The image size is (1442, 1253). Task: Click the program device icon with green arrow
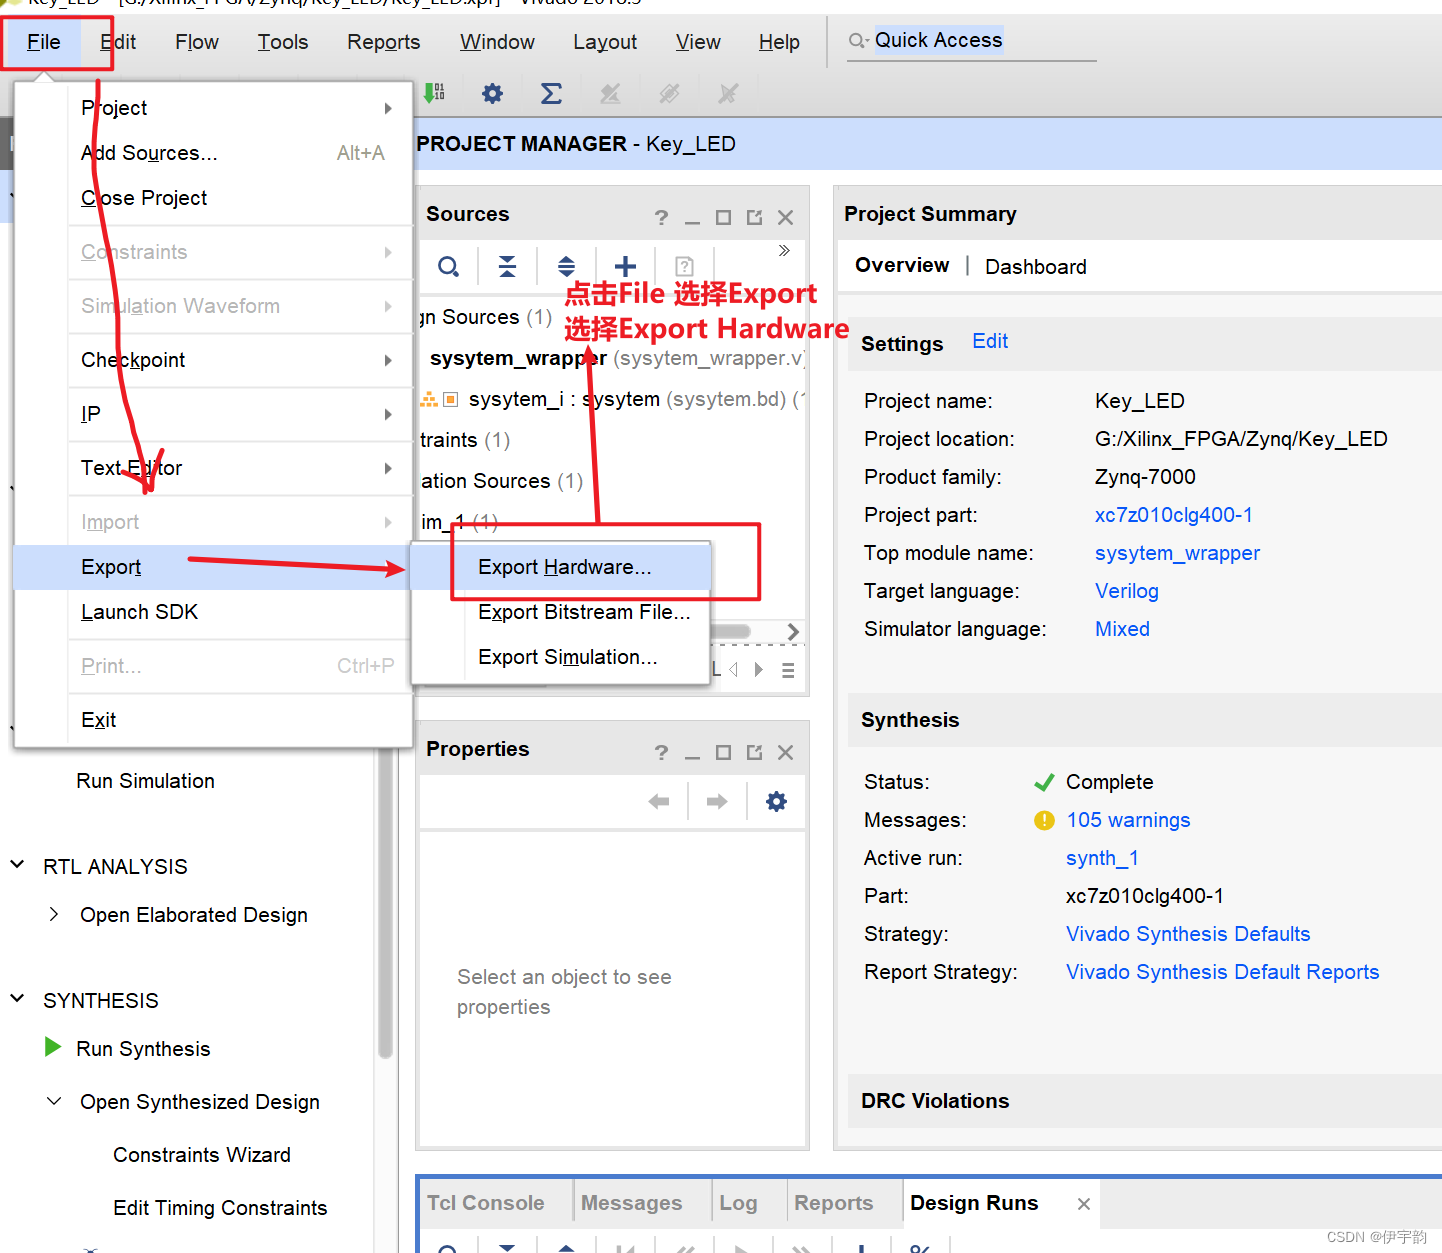pyautogui.click(x=434, y=94)
